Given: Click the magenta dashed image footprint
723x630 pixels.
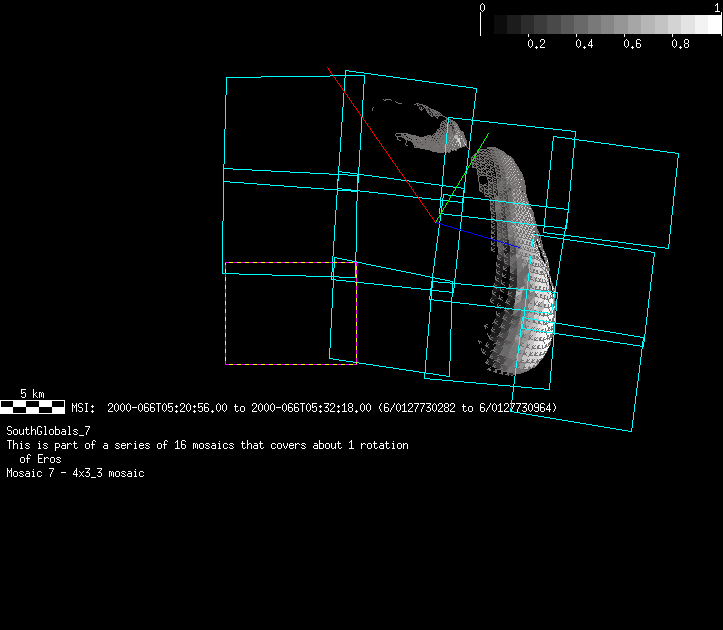Looking at the screenshot, I should [290, 313].
